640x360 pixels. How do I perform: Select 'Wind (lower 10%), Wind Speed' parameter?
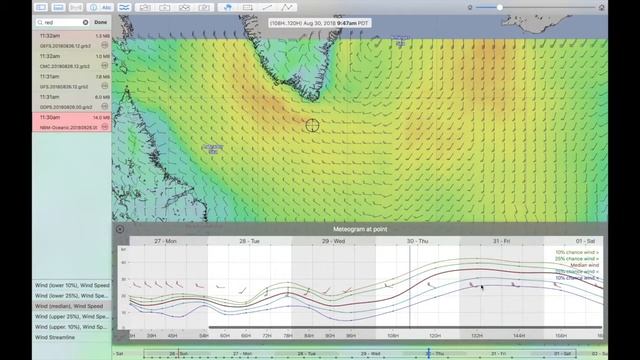coord(72,285)
